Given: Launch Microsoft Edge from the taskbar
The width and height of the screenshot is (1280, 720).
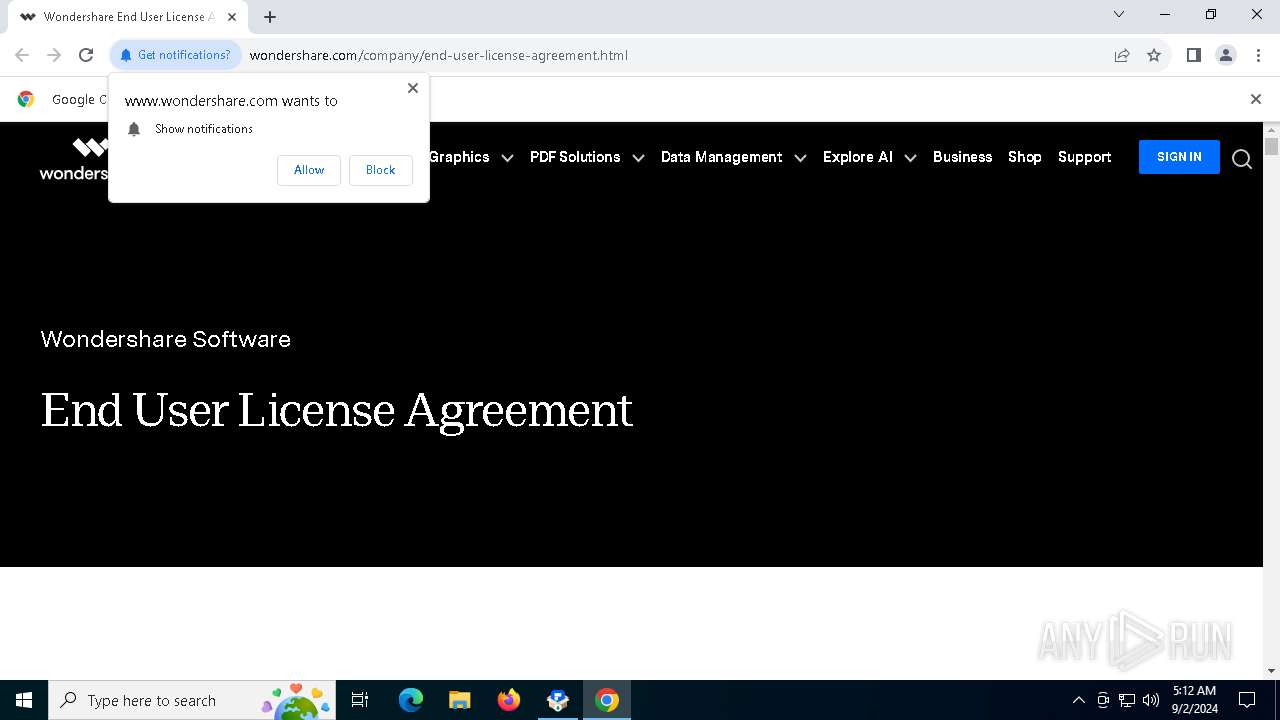Looking at the screenshot, I should 411,700.
